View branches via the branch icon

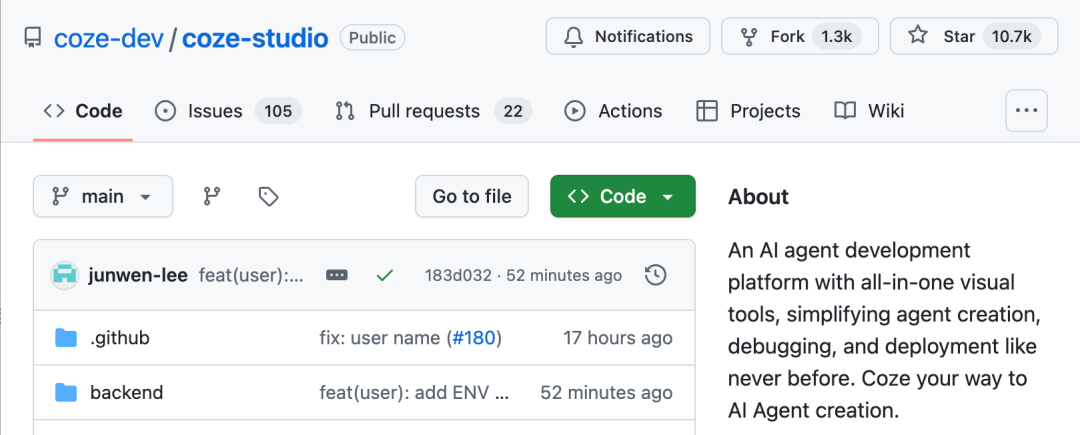point(211,197)
